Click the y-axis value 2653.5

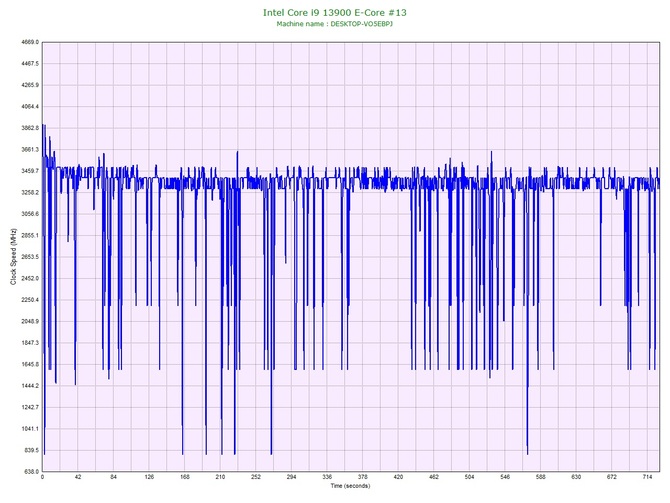pos(30,257)
